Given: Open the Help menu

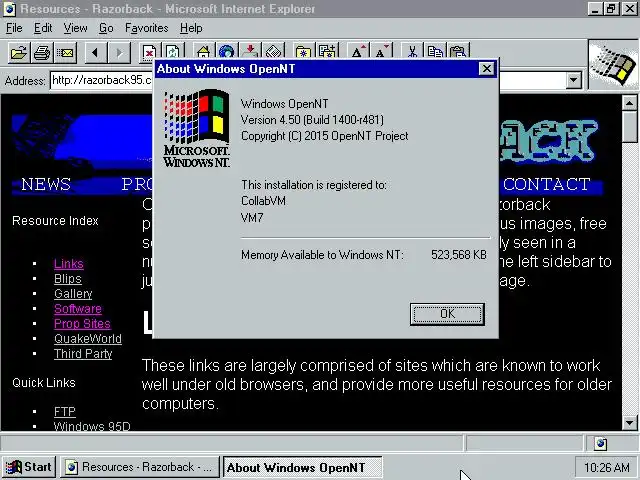Looking at the screenshot, I should [x=191, y=28].
